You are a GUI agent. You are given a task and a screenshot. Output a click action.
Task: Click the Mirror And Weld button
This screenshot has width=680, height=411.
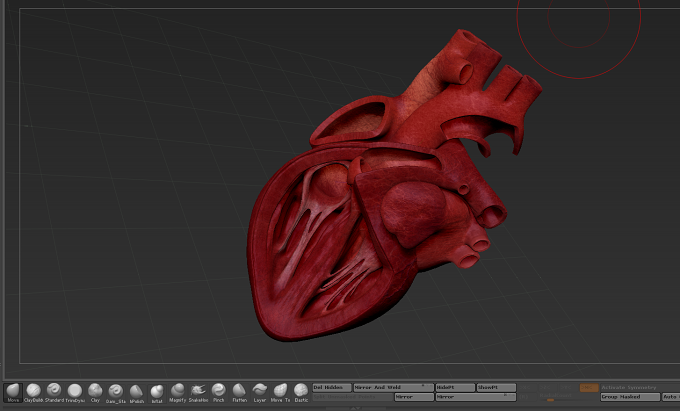point(394,388)
